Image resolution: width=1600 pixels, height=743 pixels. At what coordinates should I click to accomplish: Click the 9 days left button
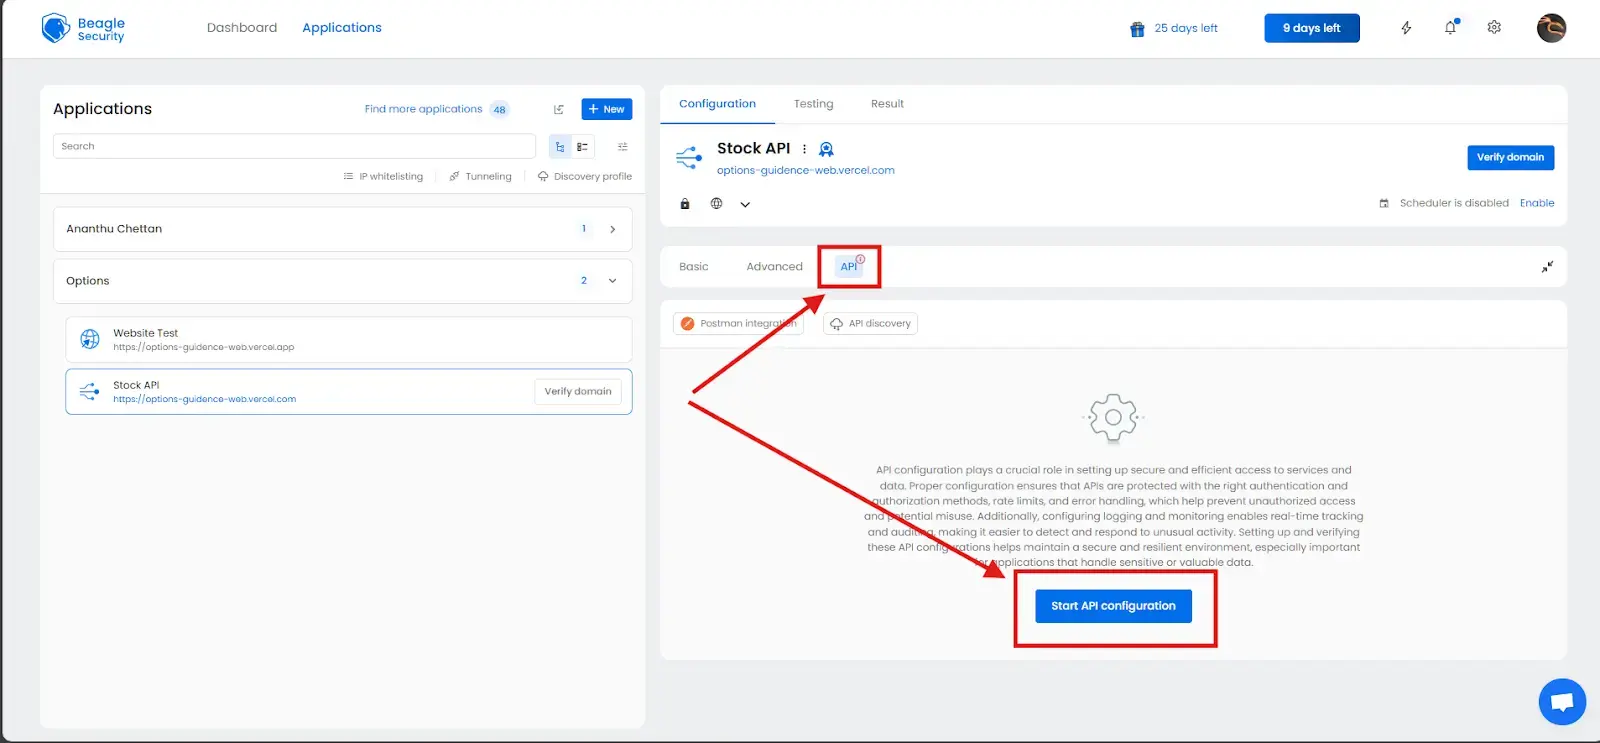tap(1311, 28)
